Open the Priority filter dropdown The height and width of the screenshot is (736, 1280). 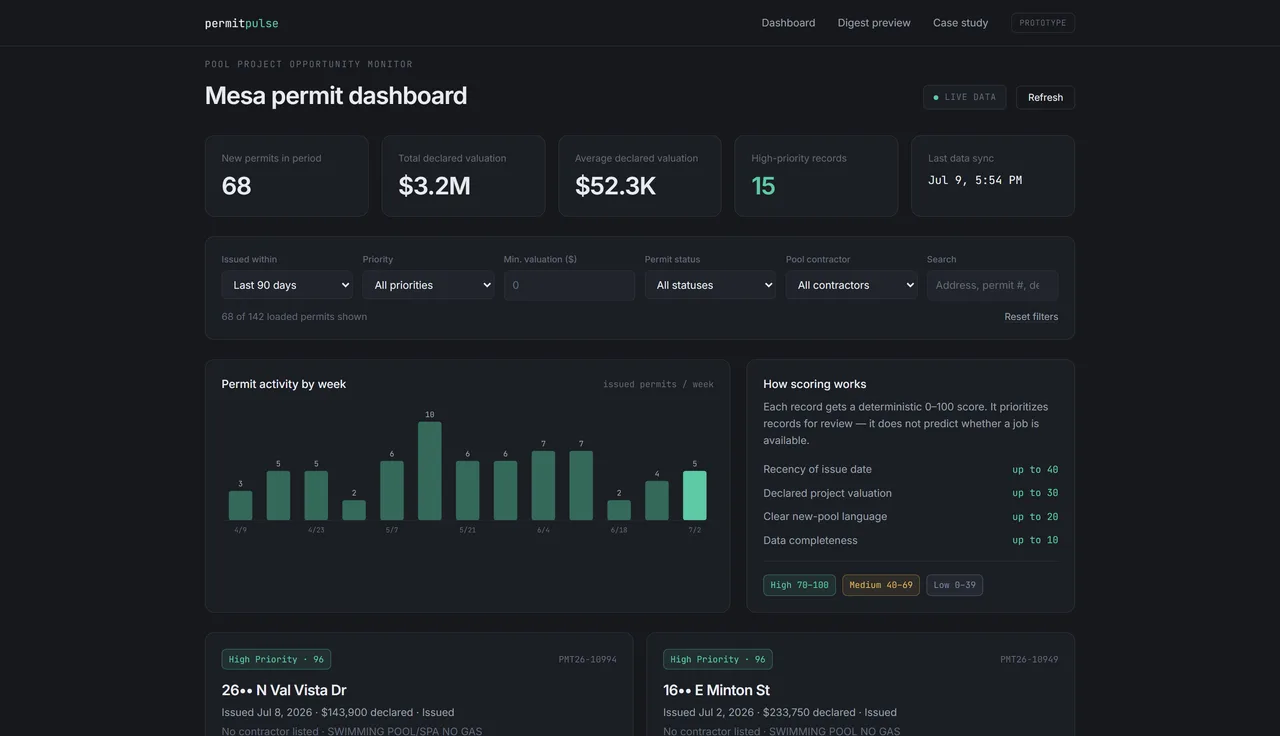click(x=428, y=285)
